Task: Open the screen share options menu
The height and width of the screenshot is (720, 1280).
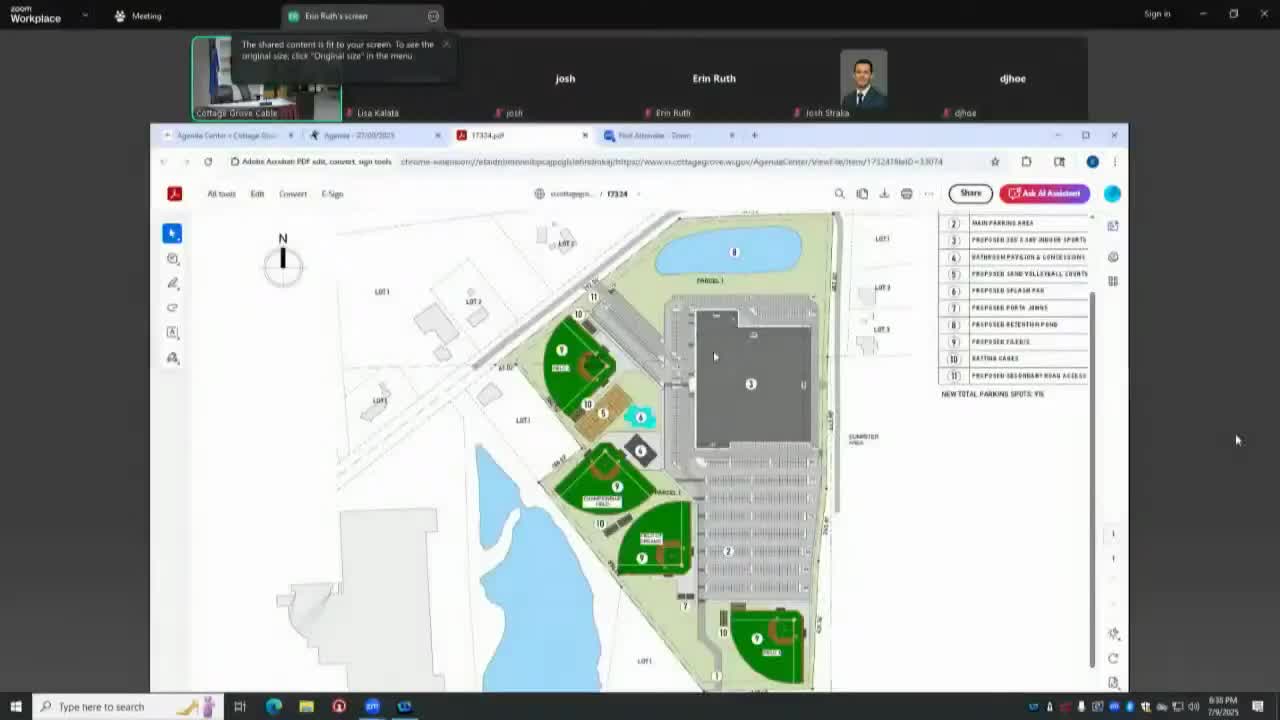Action: pyautogui.click(x=433, y=16)
